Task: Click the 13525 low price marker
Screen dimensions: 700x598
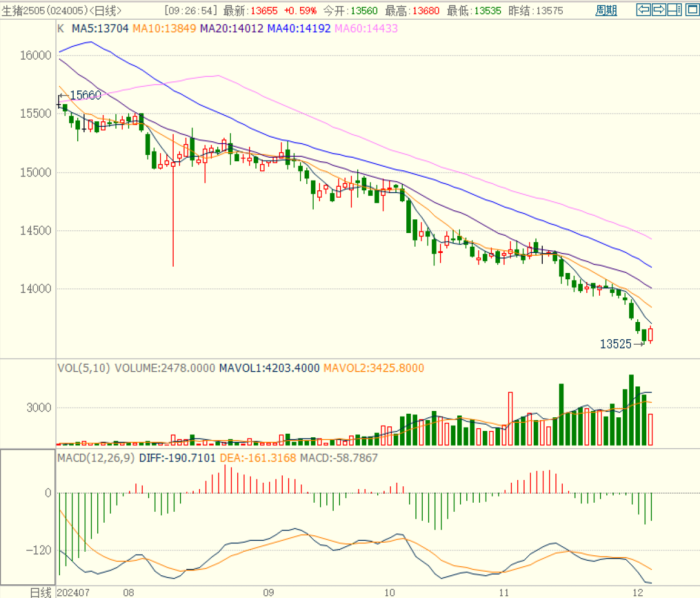Action: coord(614,344)
